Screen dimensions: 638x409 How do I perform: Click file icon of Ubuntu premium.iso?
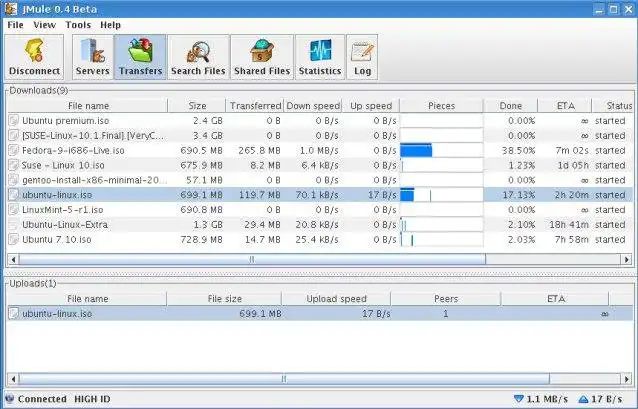click(x=14, y=121)
